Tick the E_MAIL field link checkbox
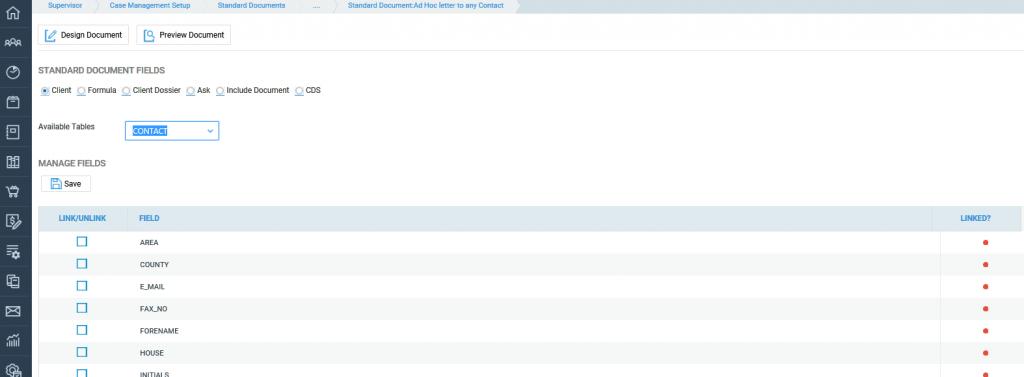 point(82,286)
